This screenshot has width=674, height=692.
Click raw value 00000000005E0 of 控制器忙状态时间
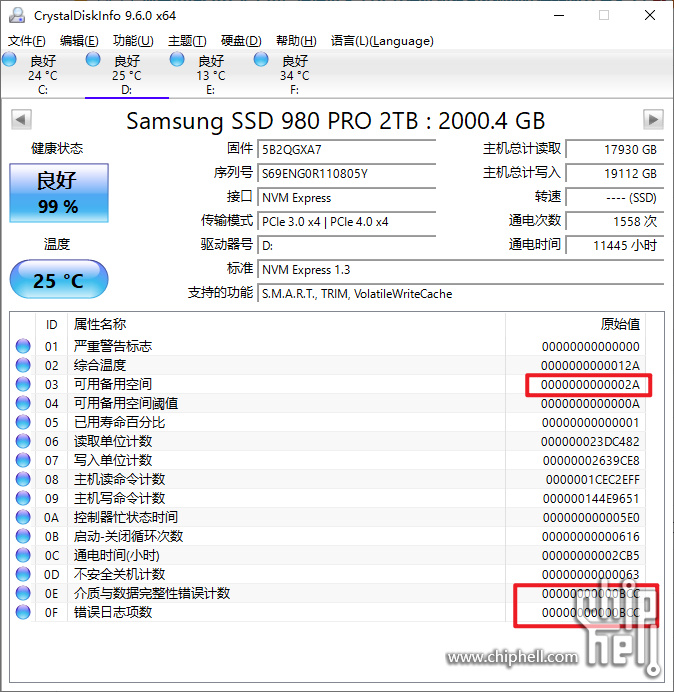coord(591,517)
